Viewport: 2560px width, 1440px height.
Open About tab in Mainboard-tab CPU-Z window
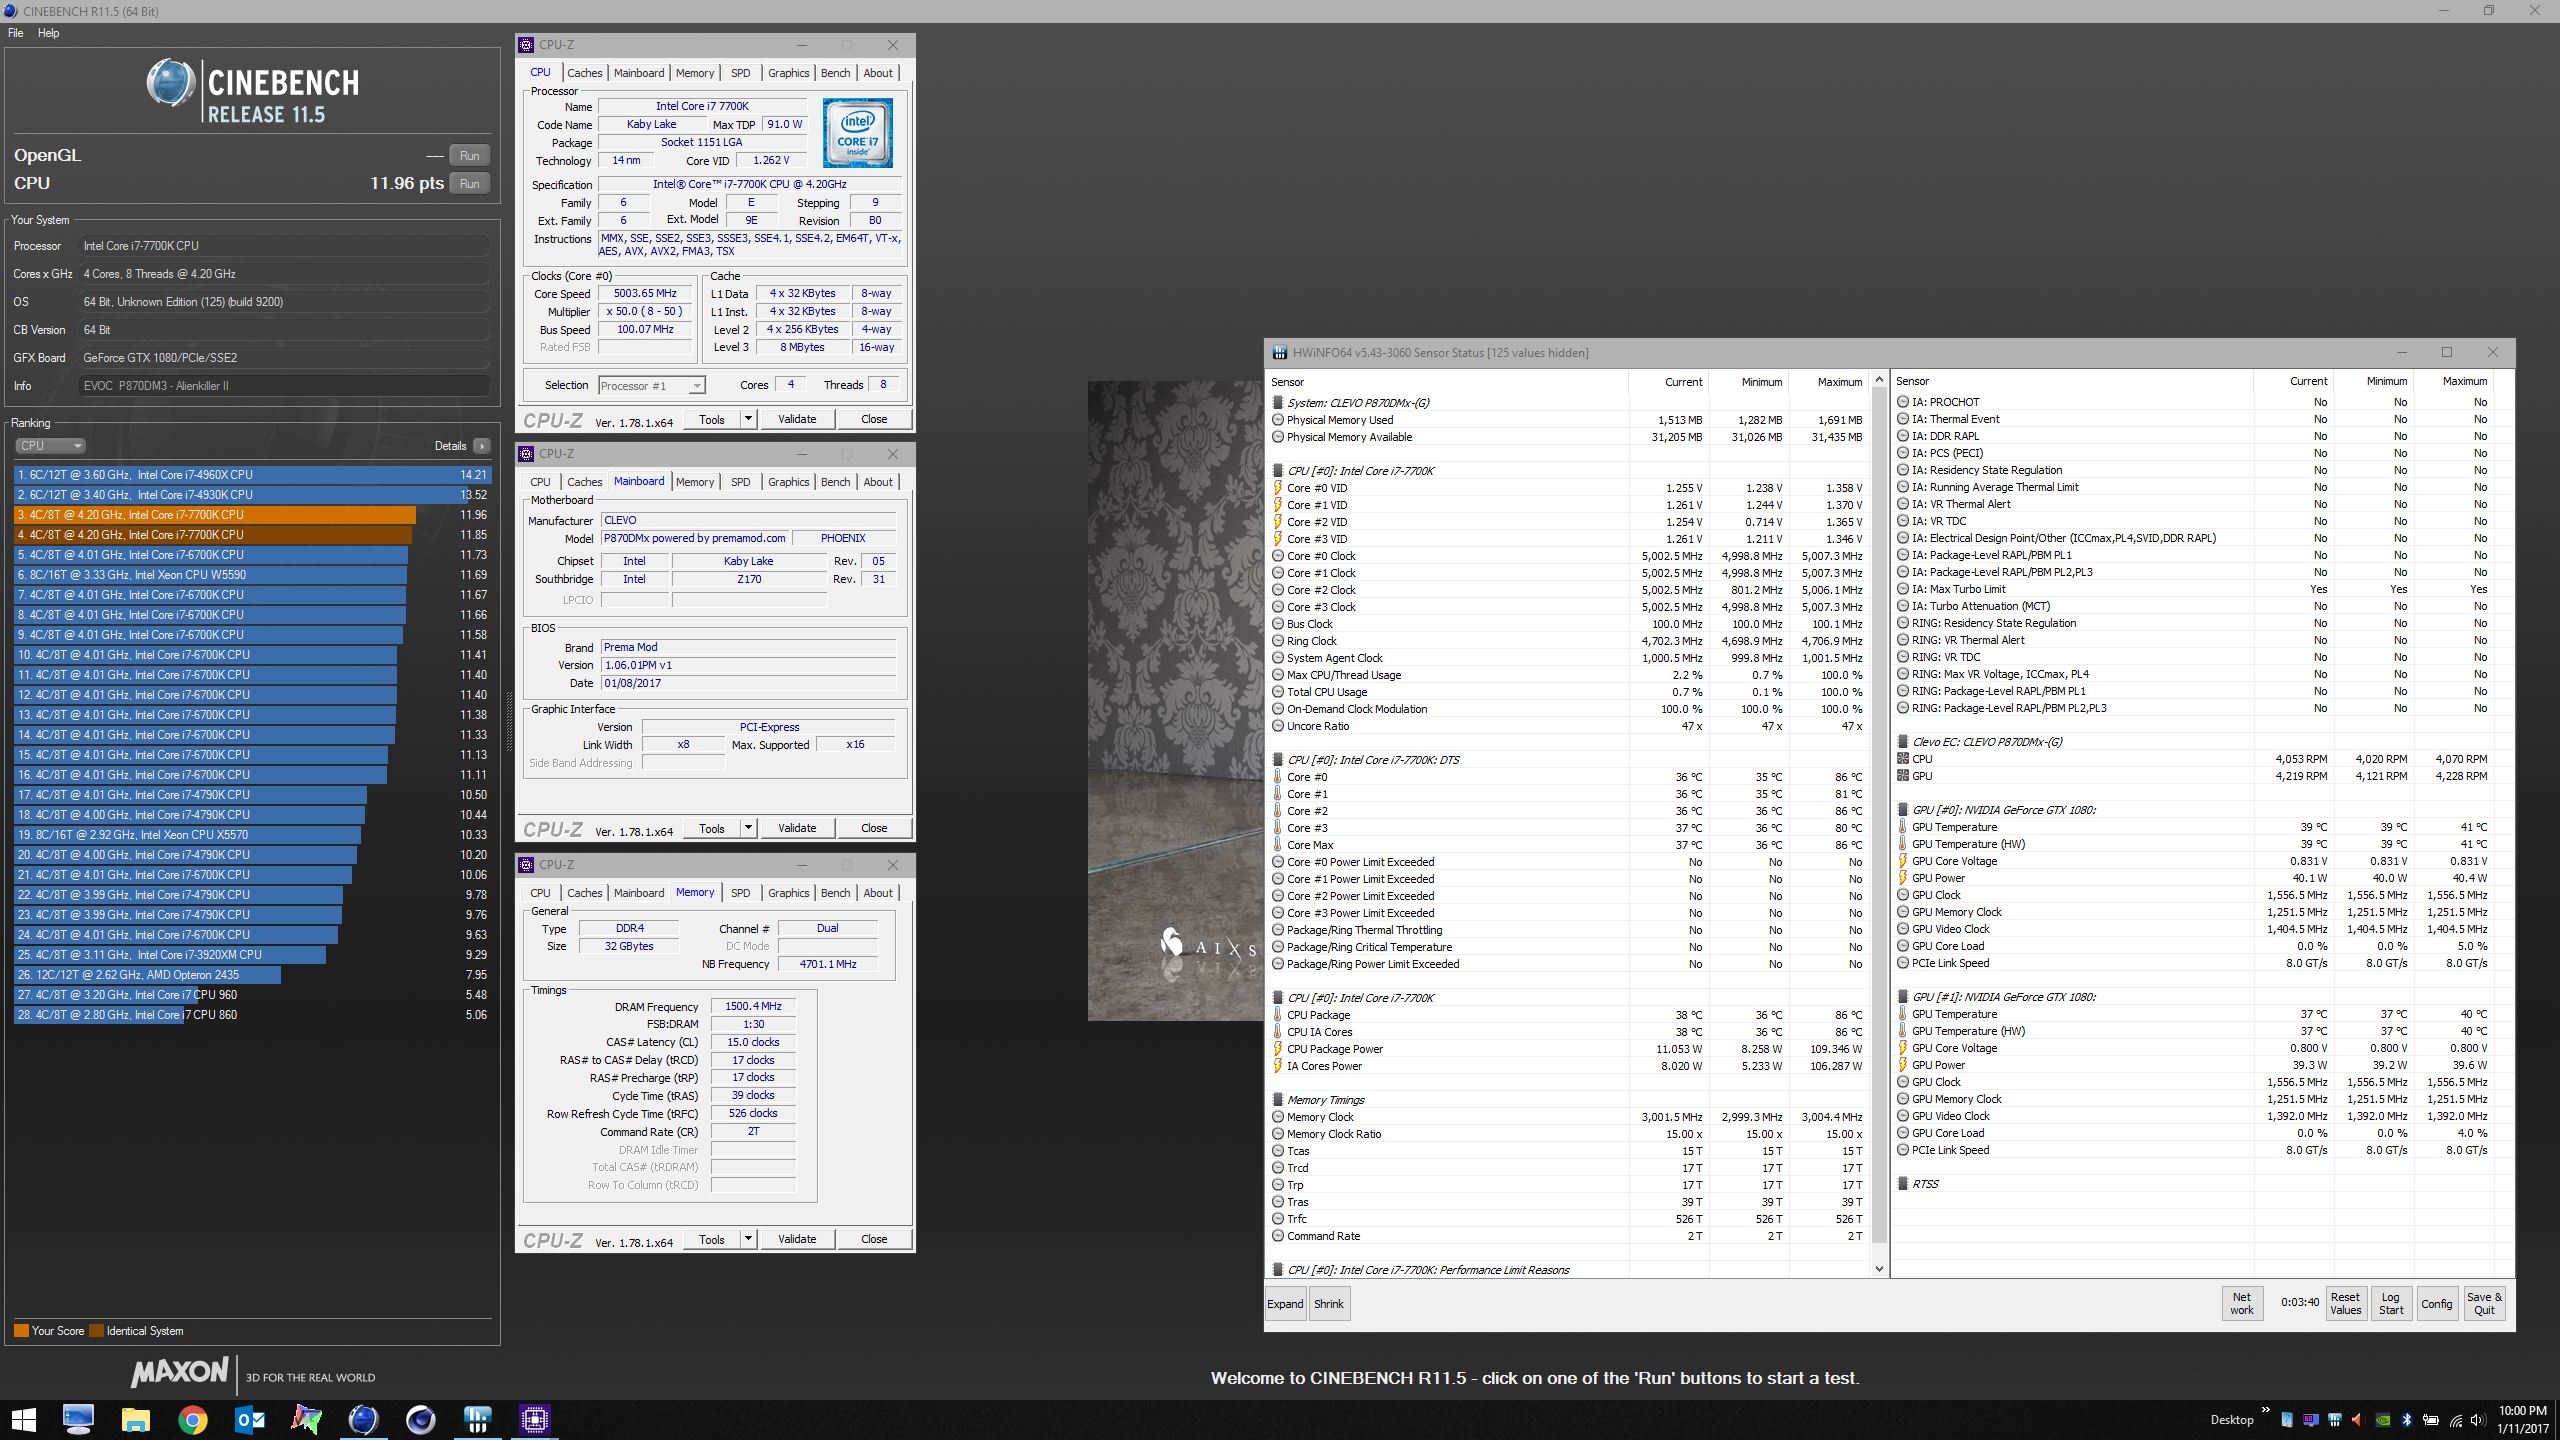click(878, 482)
